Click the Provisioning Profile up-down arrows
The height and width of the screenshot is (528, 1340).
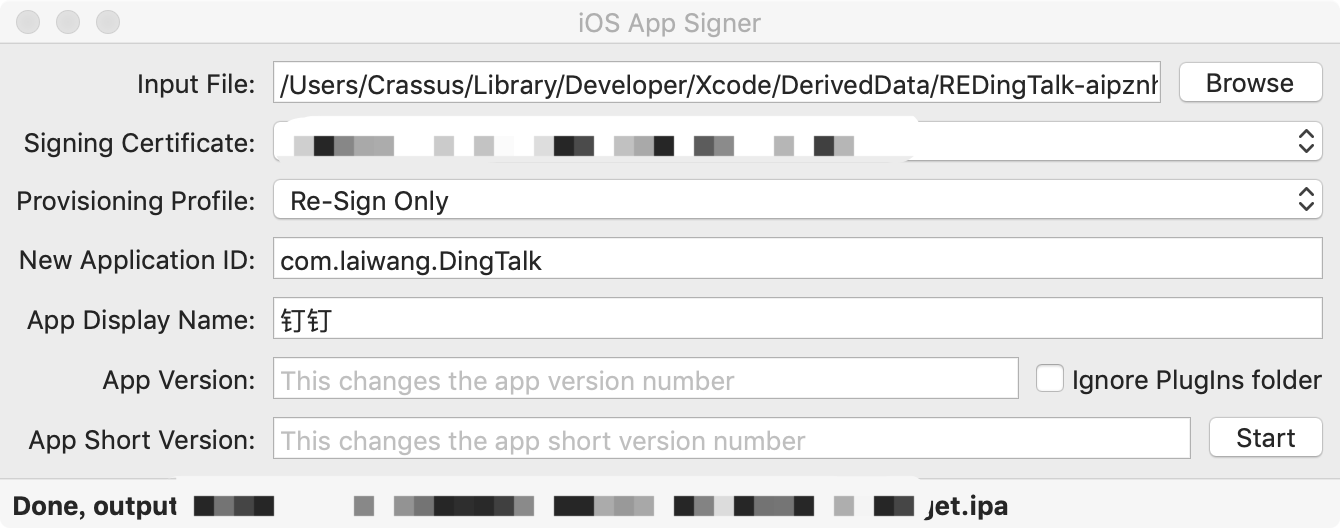point(1305,200)
